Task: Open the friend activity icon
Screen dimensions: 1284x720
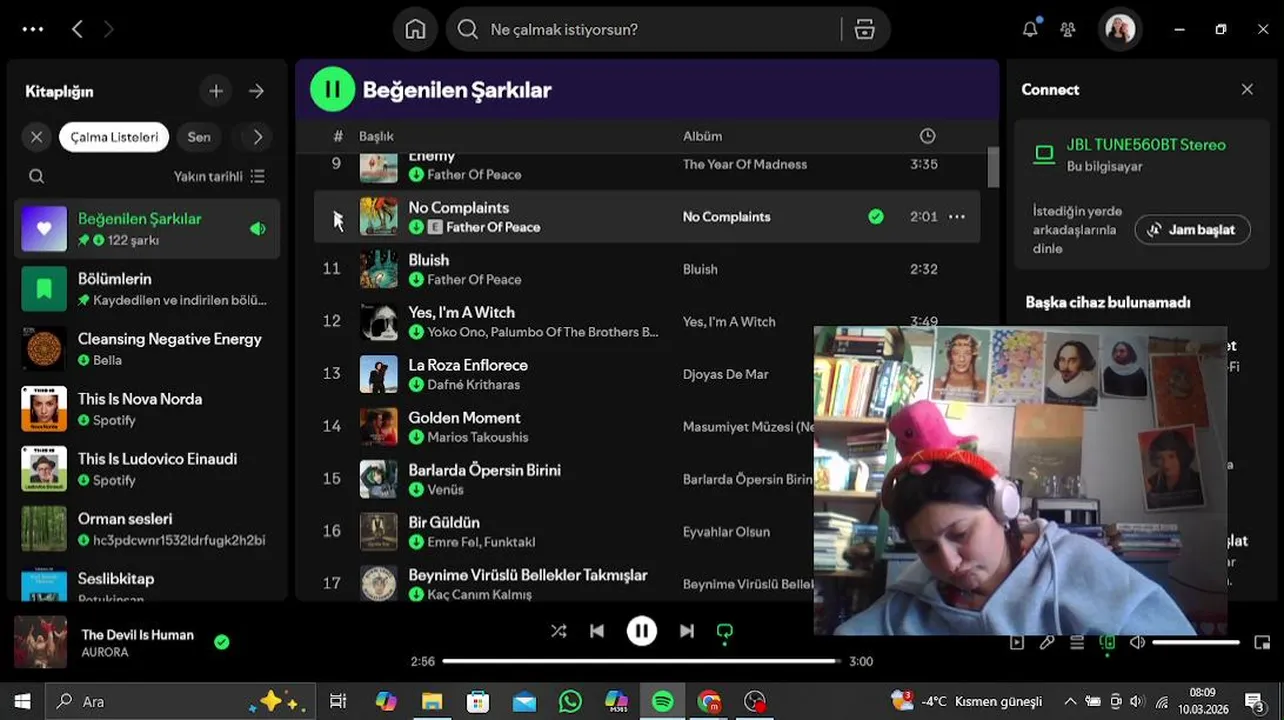Action: coord(1068,29)
